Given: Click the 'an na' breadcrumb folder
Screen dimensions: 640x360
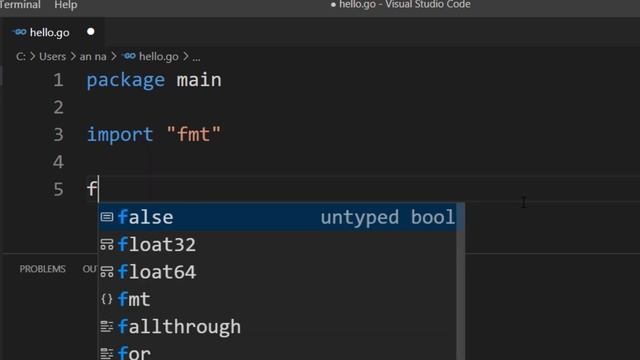Looking at the screenshot, I should [x=93, y=56].
